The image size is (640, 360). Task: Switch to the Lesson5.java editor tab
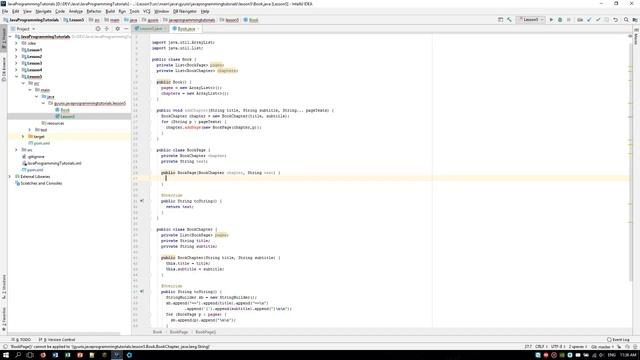click(x=150, y=29)
